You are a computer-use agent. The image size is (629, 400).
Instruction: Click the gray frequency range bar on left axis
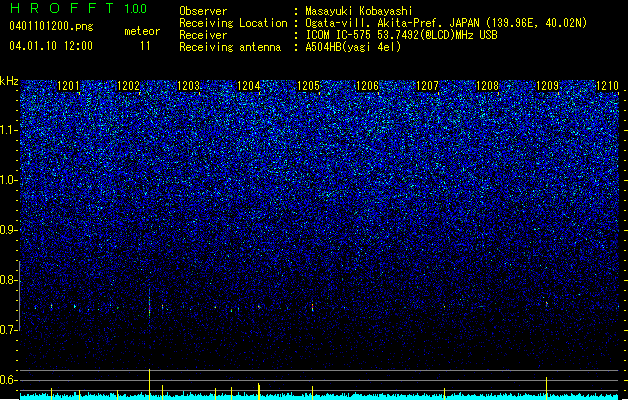pos(19,296)
